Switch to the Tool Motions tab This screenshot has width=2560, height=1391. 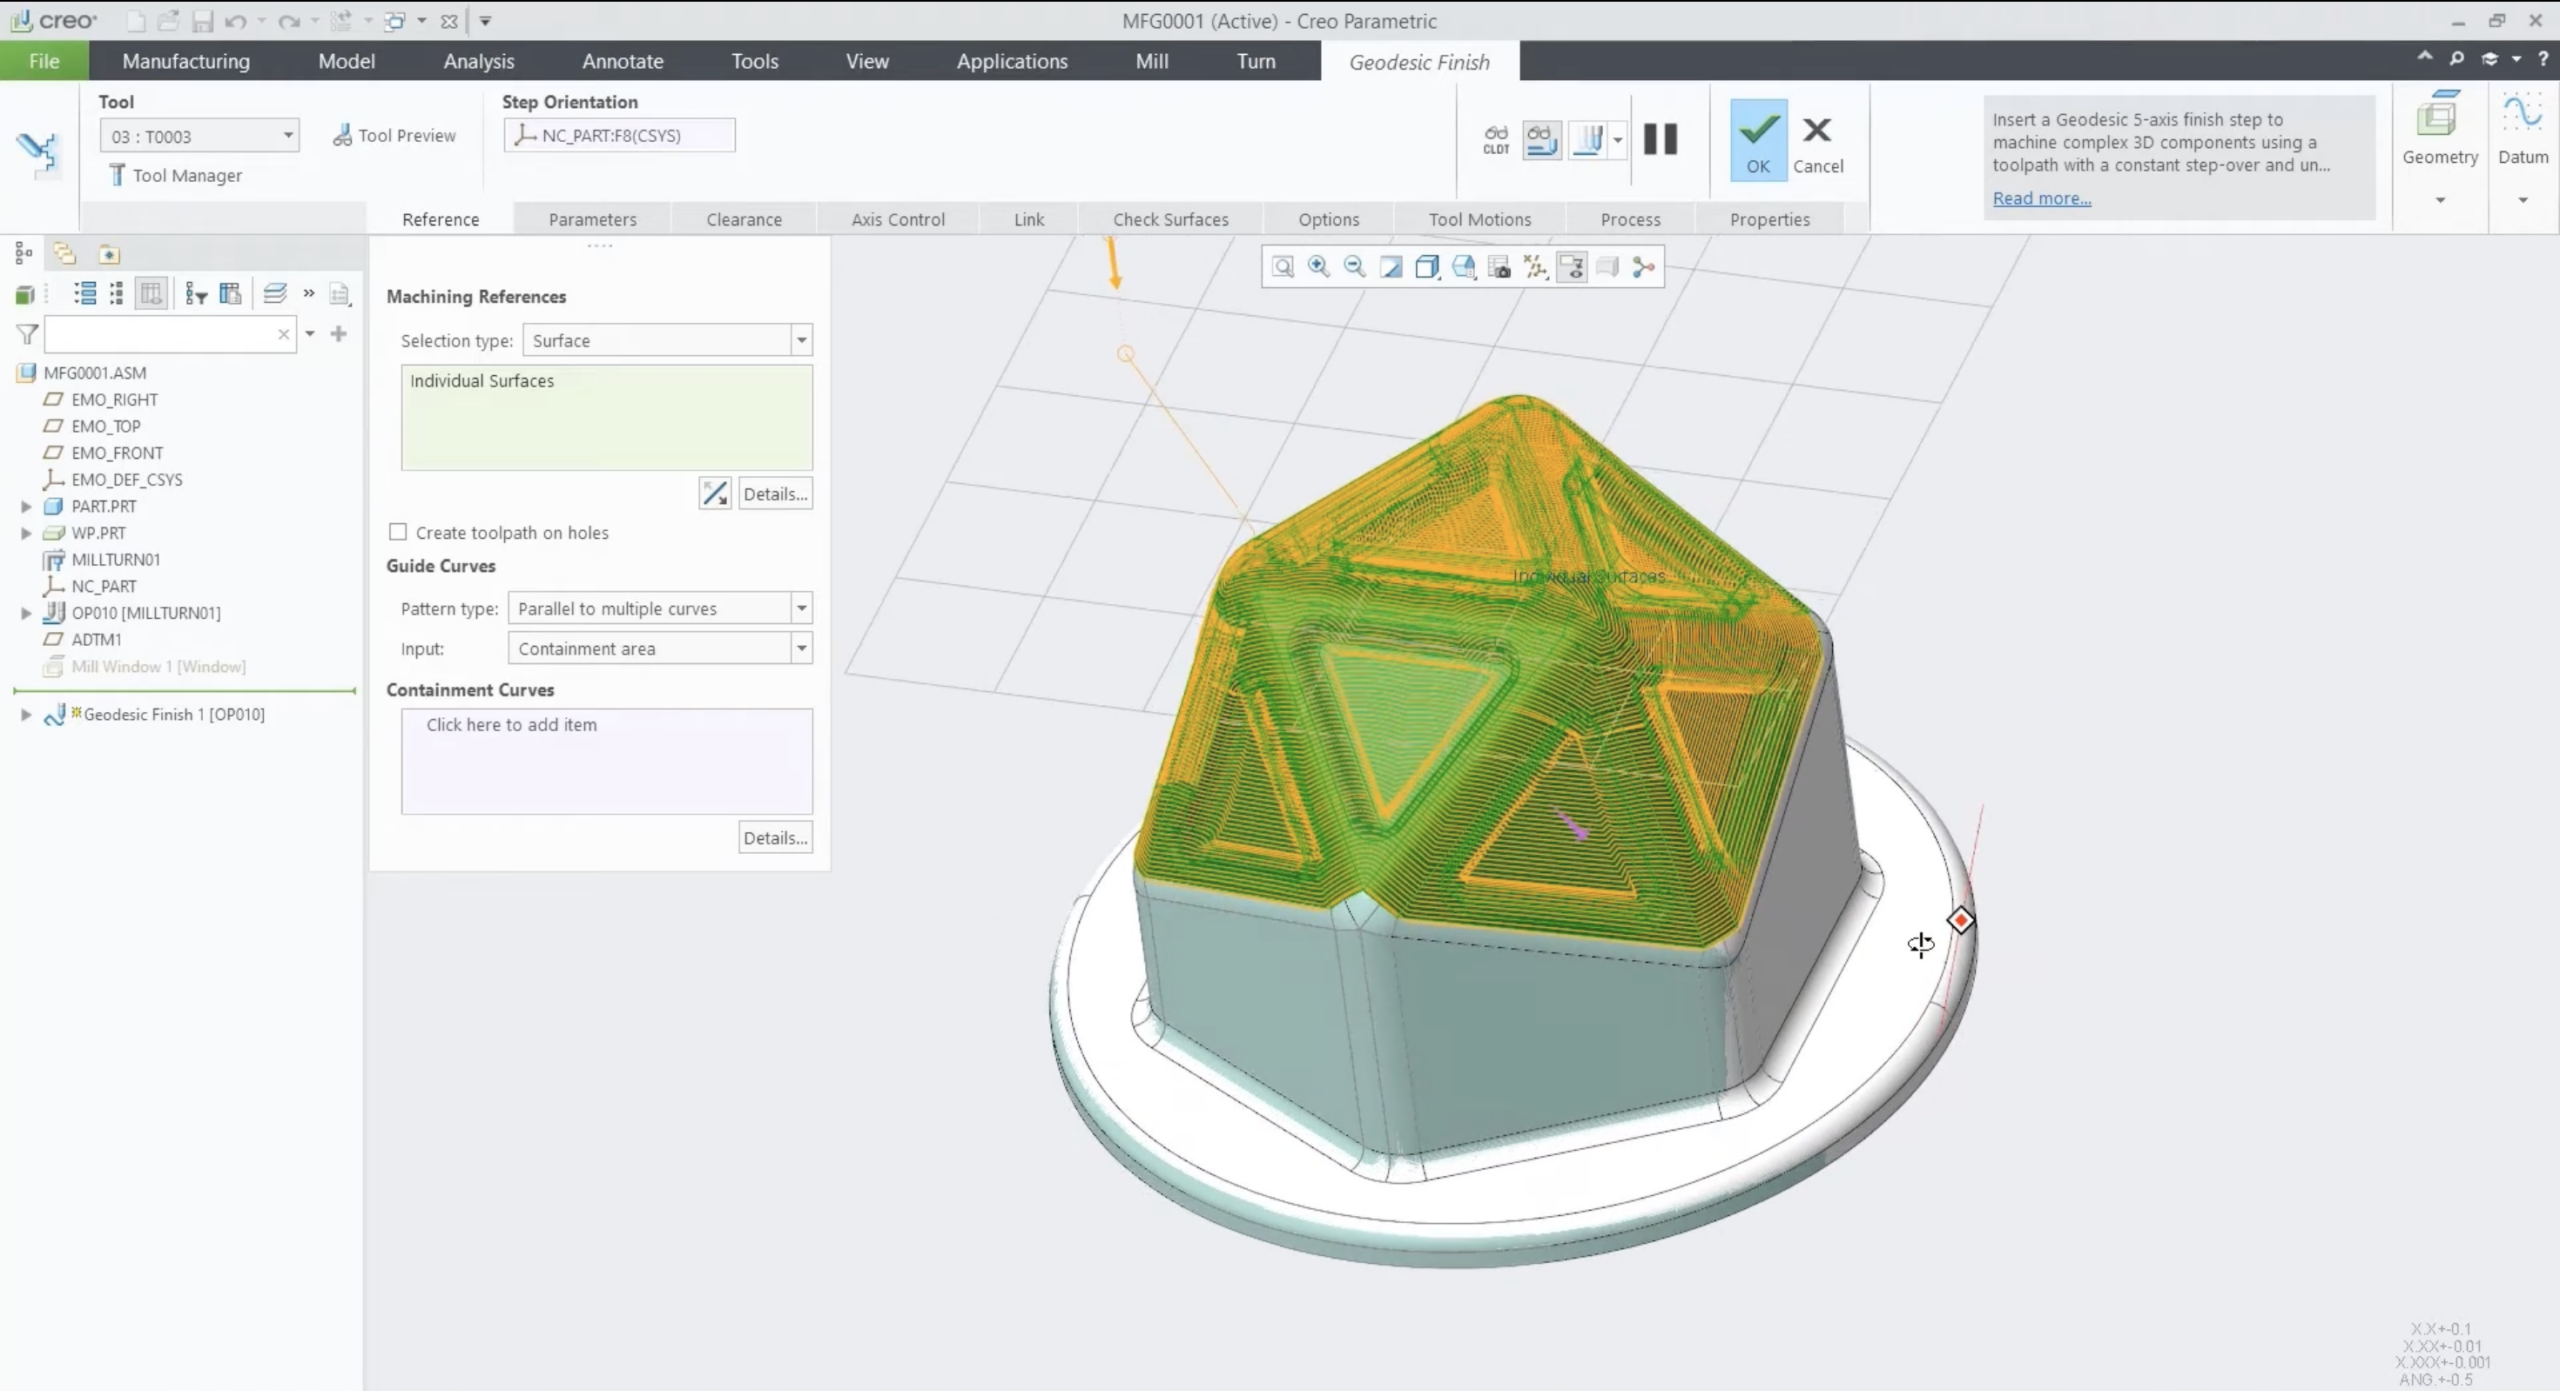pos(1479,219)
